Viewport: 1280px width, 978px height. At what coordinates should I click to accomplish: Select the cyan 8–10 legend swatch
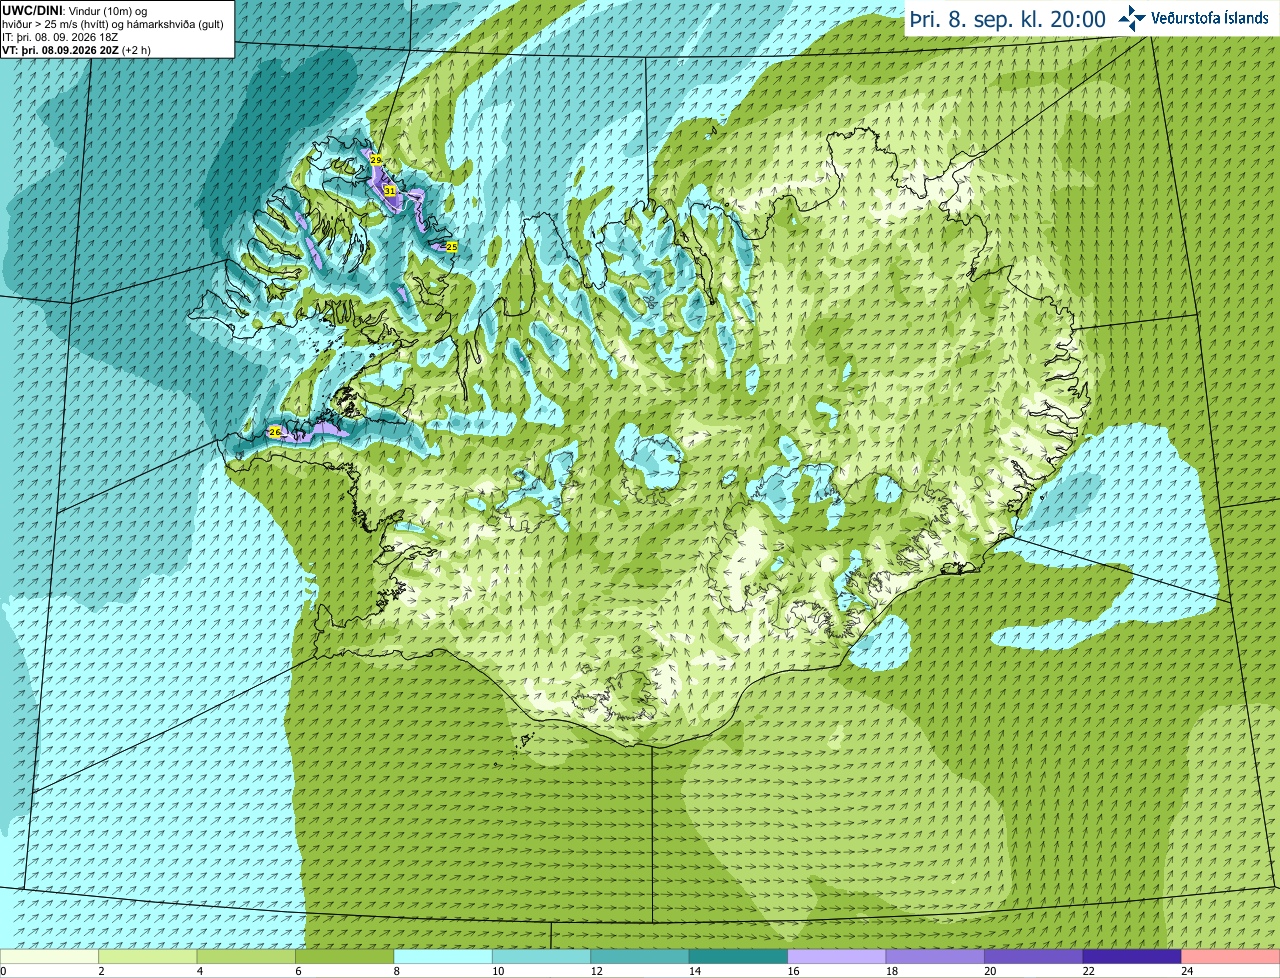(443, 957)
